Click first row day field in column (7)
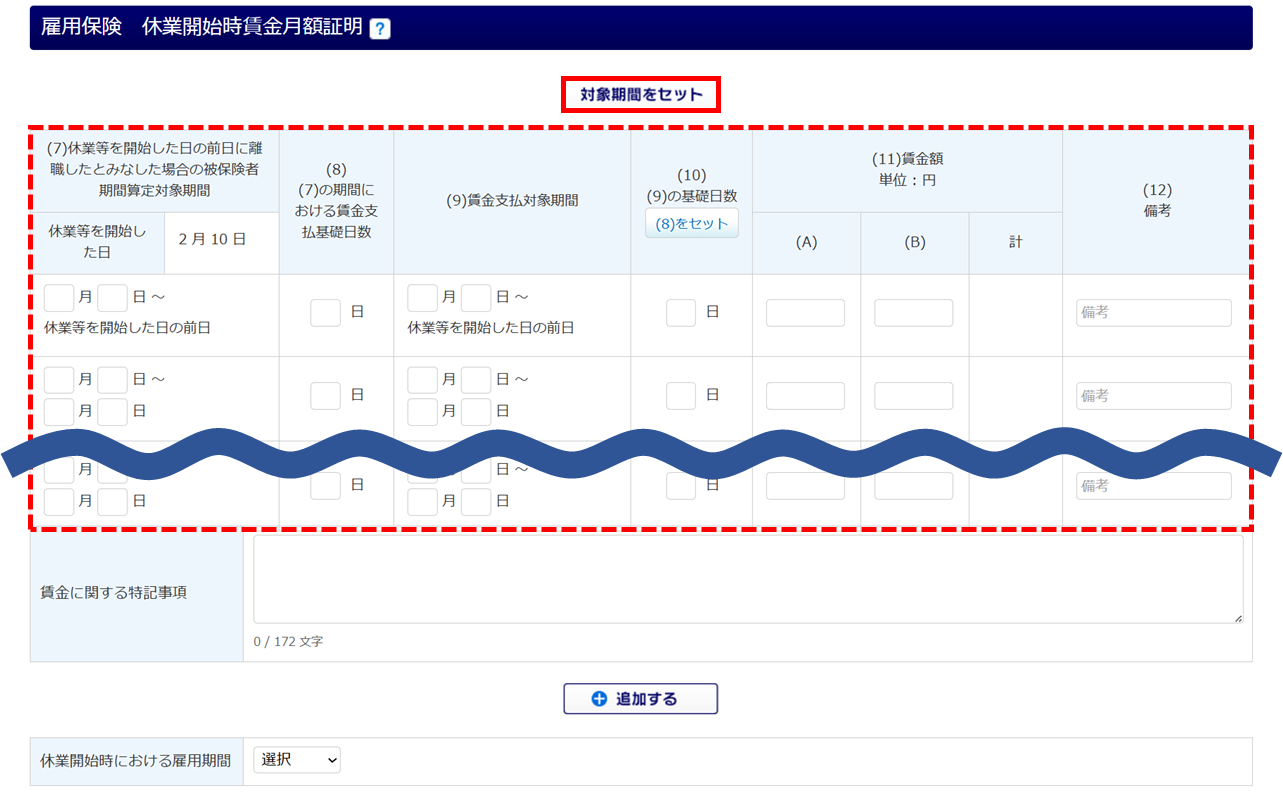 pos(113,297)
